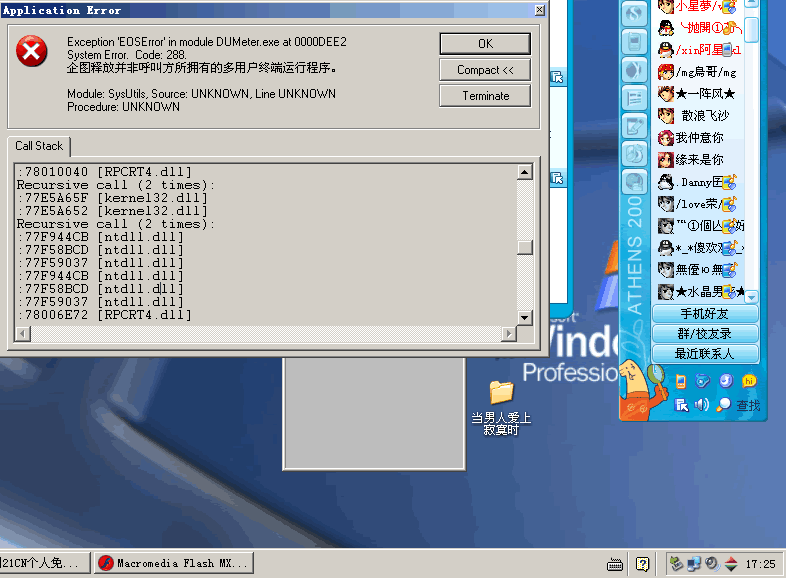
Task: Terminate the crashed DUMeter application
Action: [485, 96]
